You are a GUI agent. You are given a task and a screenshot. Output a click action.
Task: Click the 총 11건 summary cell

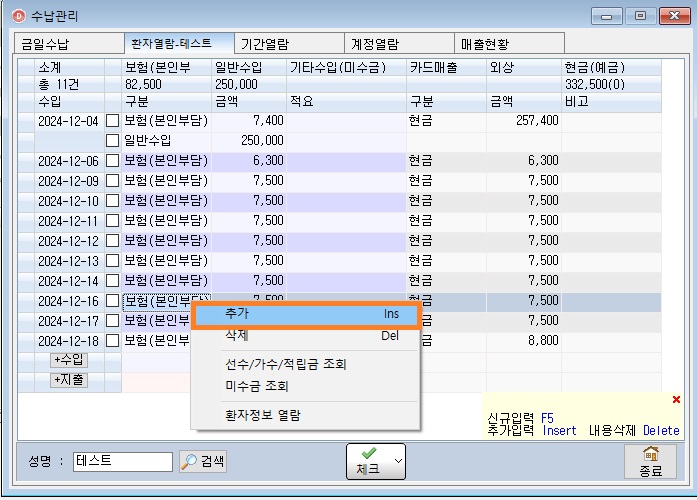click(69, 84)
